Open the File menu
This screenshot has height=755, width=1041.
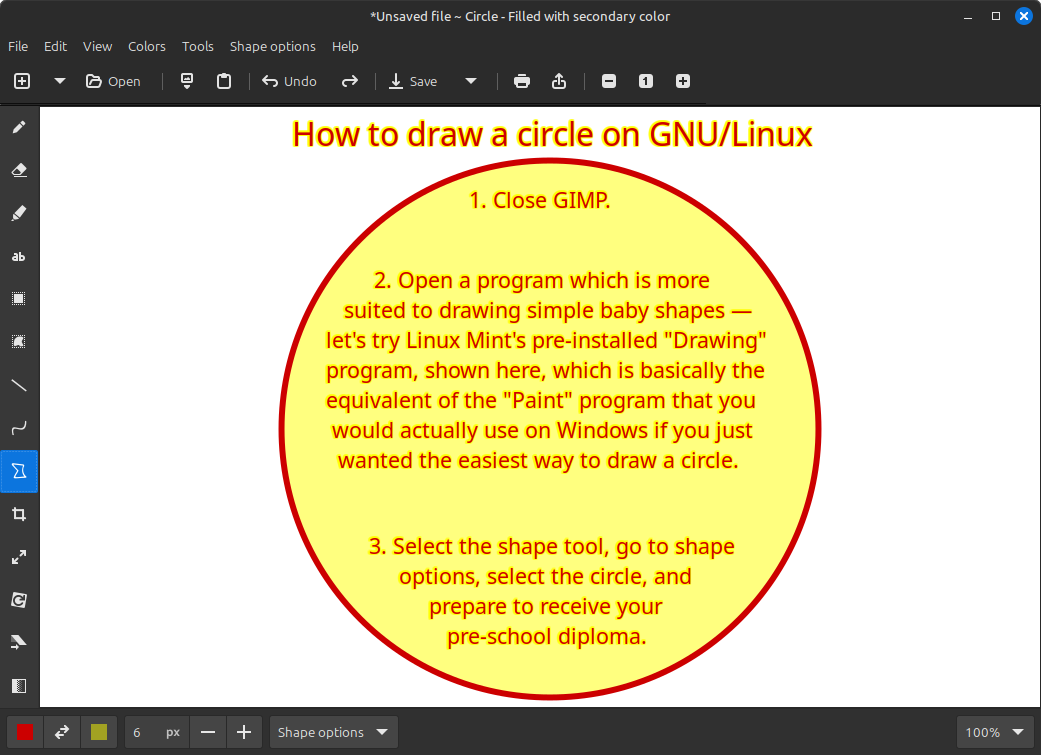pos(18,46)
